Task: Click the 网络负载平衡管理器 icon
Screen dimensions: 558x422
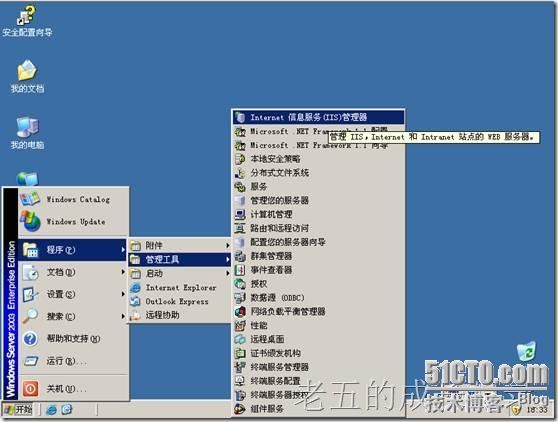Action: click(240, 311)
